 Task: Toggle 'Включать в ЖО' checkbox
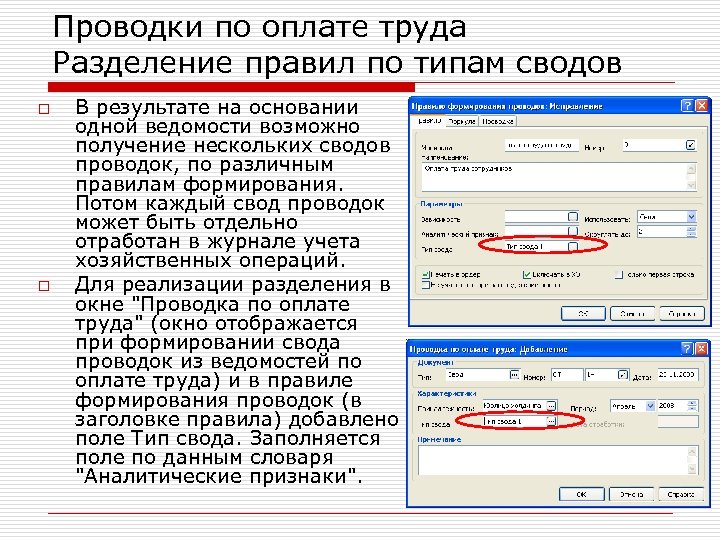[x=527, y=275]
